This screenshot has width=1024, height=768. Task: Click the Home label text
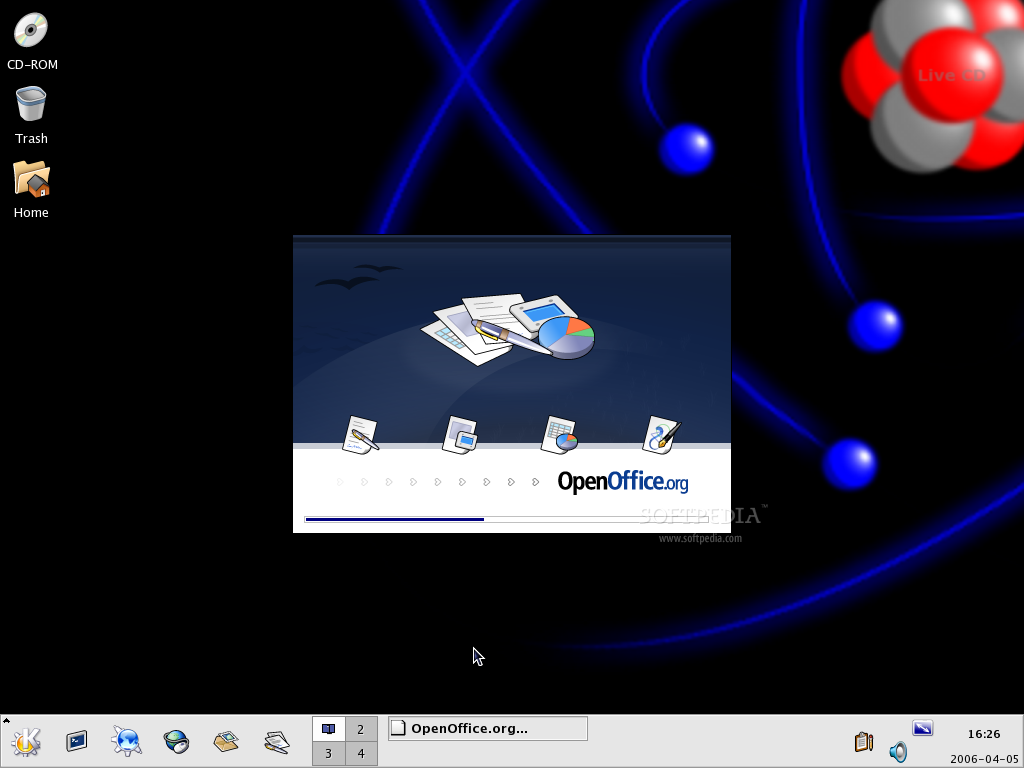click(31, 212)
